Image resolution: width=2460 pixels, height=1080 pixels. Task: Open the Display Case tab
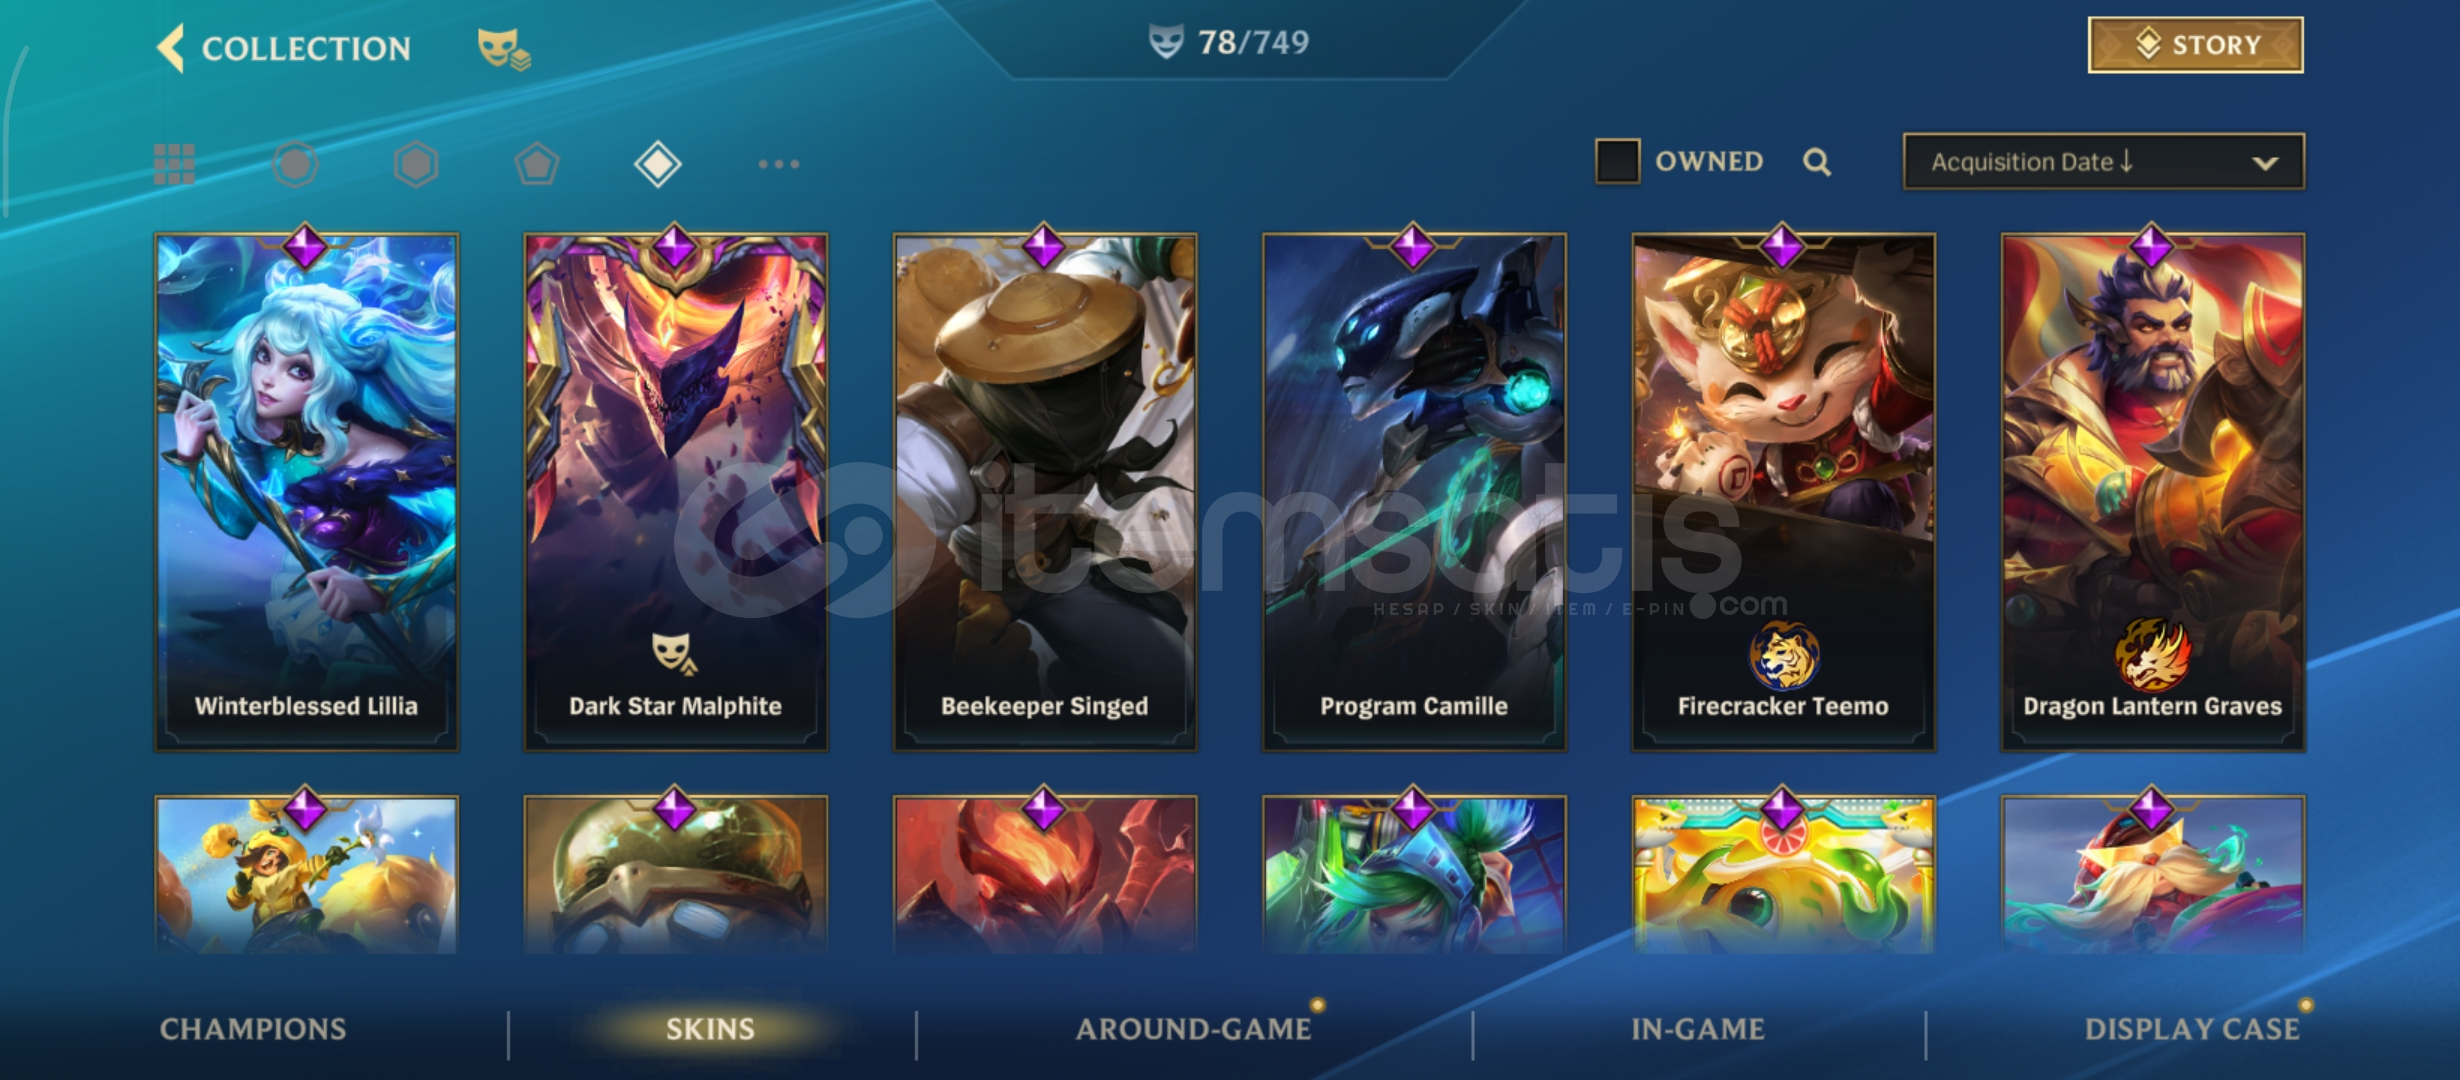coord(2192,1029)
